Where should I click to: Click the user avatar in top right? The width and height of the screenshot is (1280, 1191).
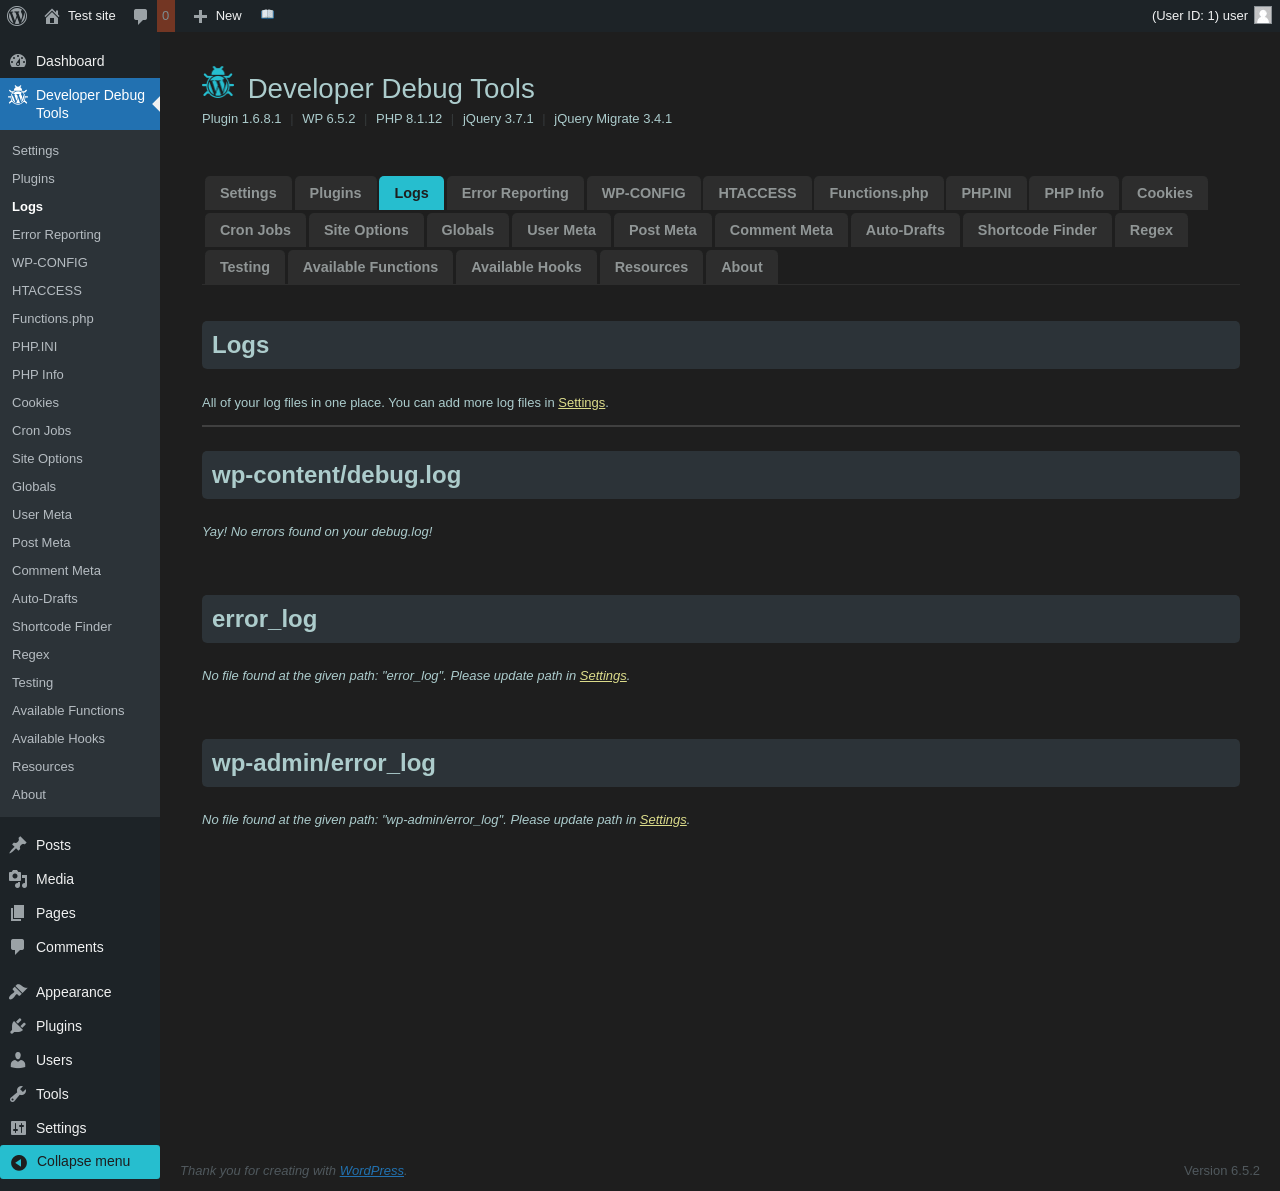(1262, 15)
